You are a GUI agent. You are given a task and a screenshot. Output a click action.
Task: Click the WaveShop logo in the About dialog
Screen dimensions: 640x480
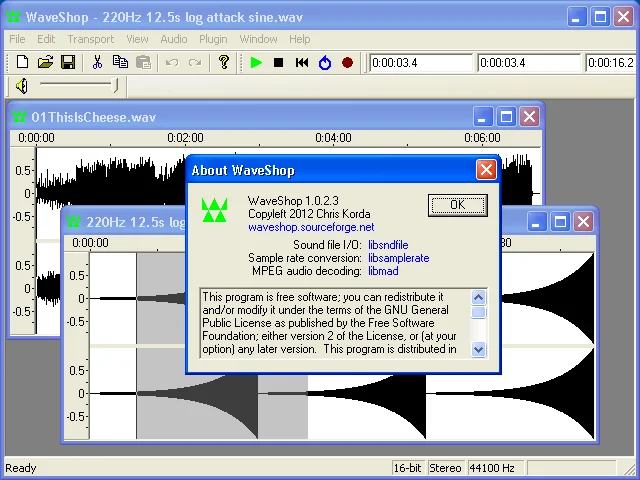tap(214, 210)
